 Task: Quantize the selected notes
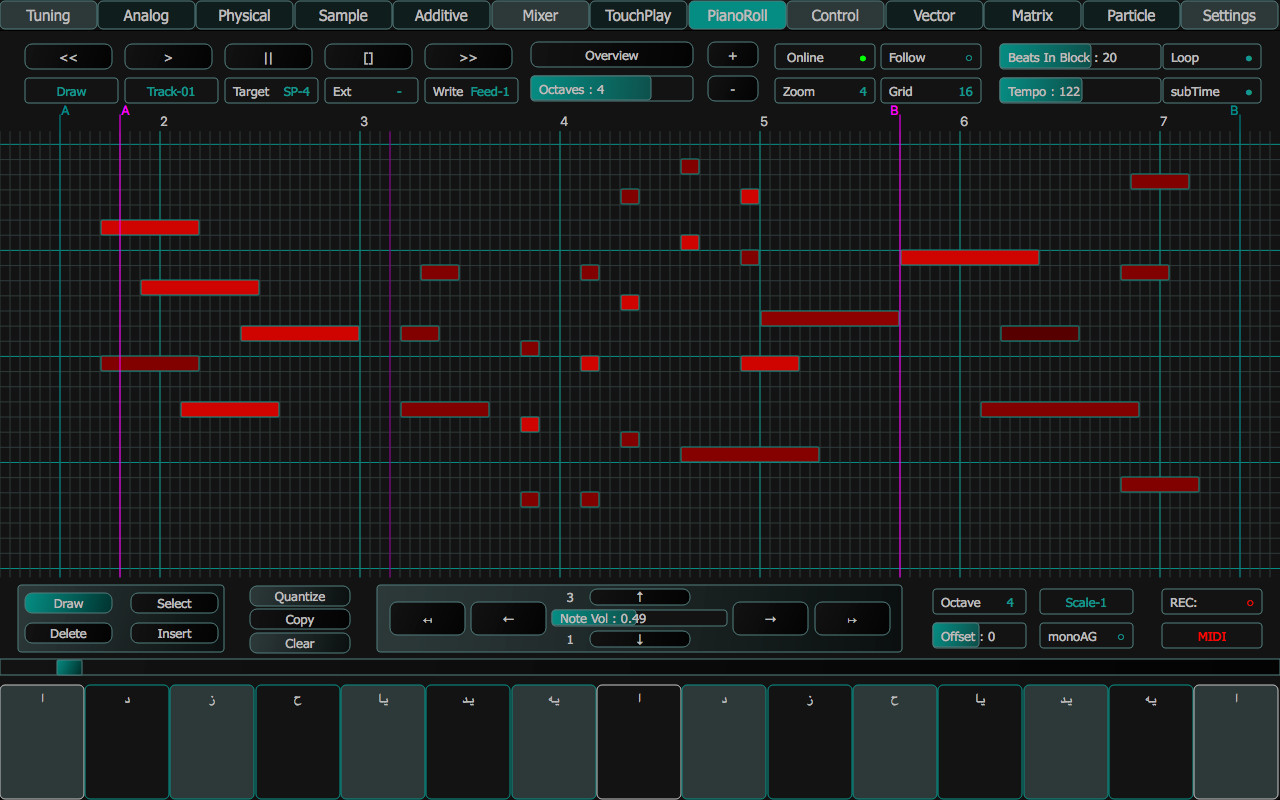coord(299,595)
